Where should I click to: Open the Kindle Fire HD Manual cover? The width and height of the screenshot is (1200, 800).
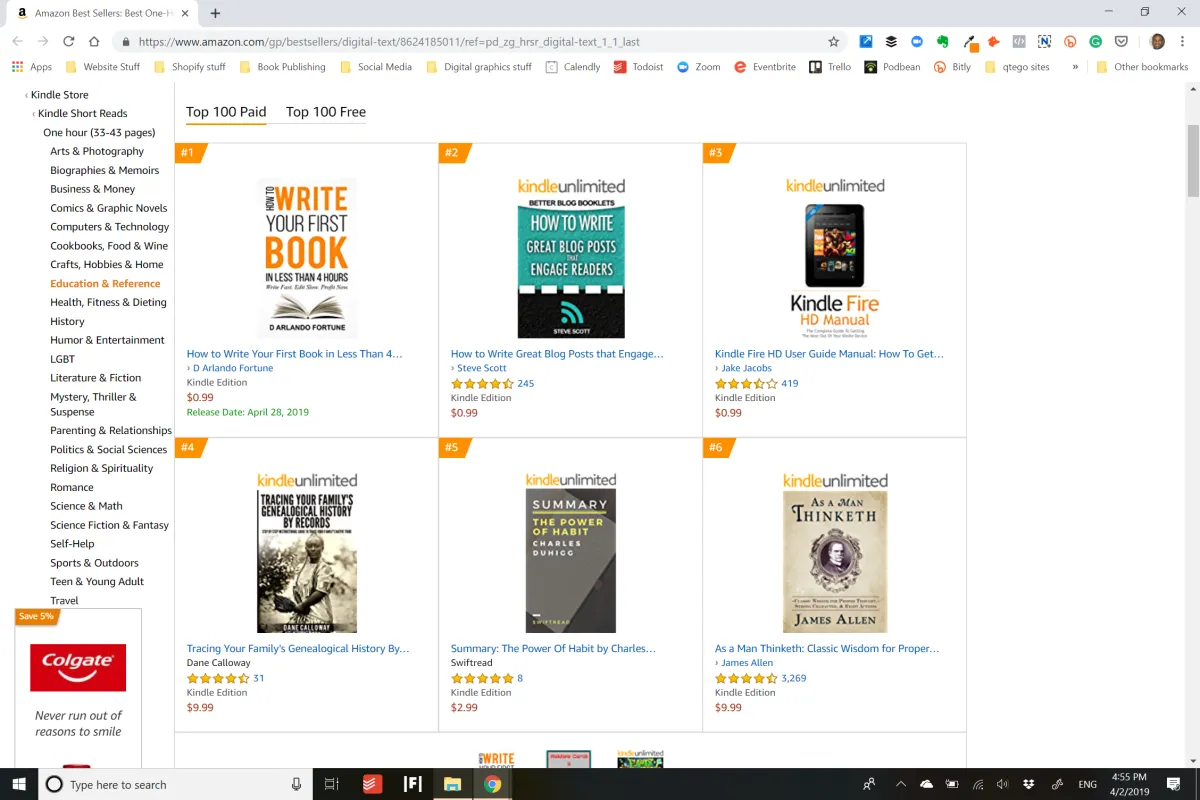coord(835,259)
